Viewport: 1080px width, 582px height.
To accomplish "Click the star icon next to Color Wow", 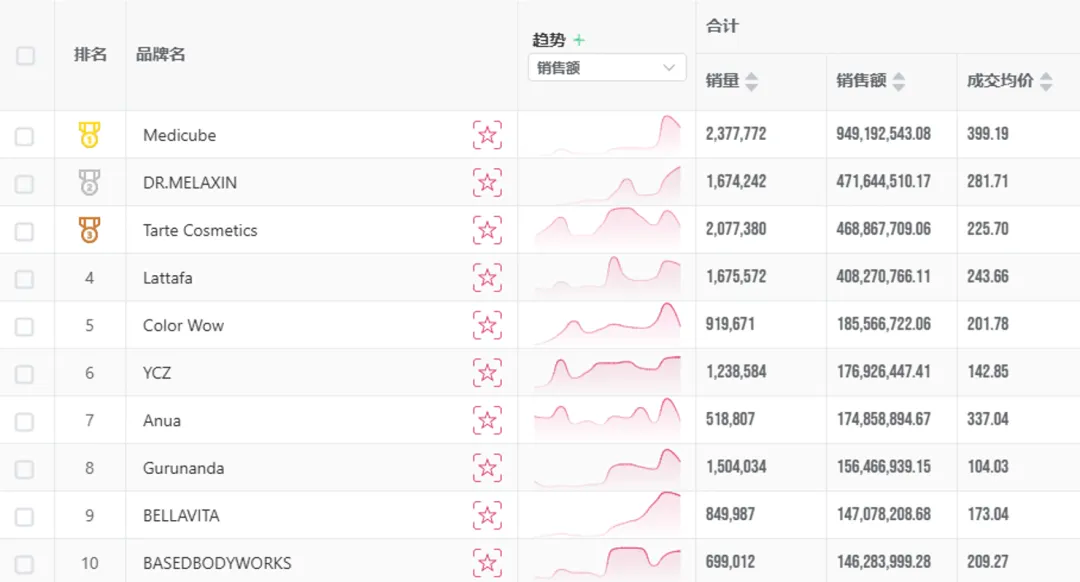I will pyautogui.click(x=487, y=325).
